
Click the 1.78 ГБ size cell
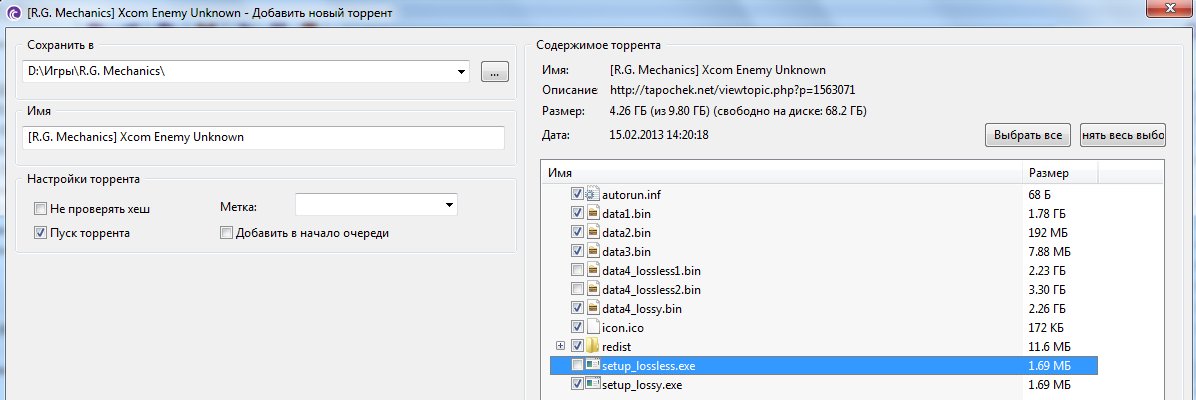point(1046,213)
